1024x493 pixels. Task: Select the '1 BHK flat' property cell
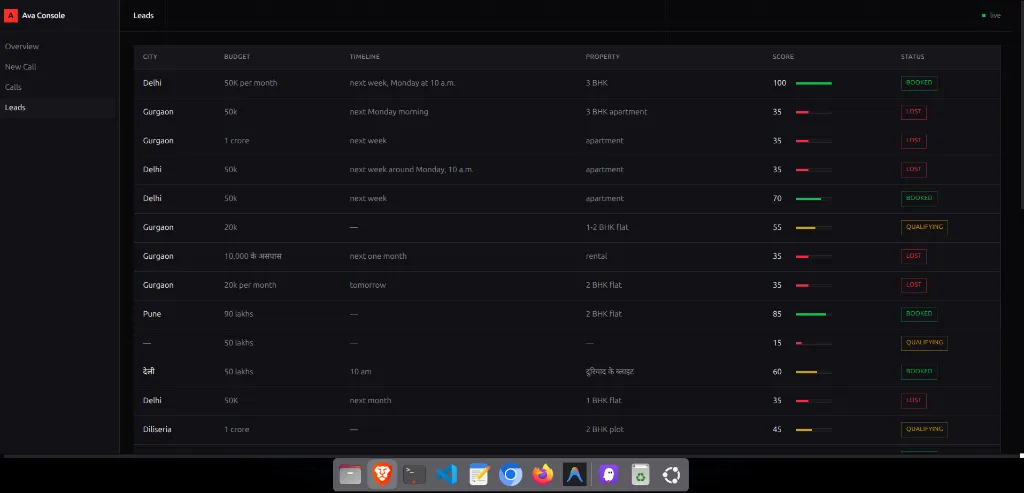[603, 400]
